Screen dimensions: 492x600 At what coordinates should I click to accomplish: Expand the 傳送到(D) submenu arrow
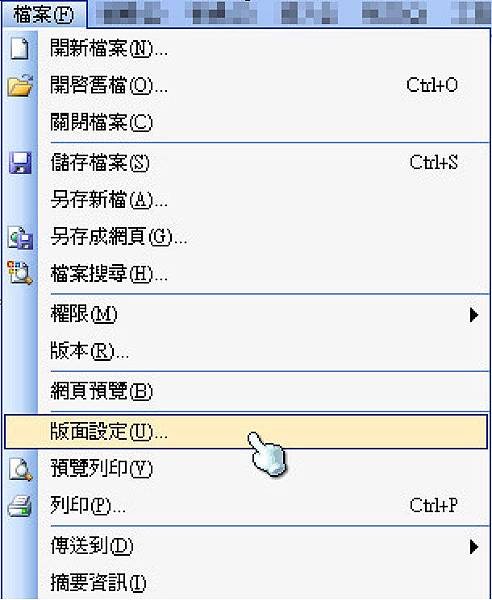[474, 546]
